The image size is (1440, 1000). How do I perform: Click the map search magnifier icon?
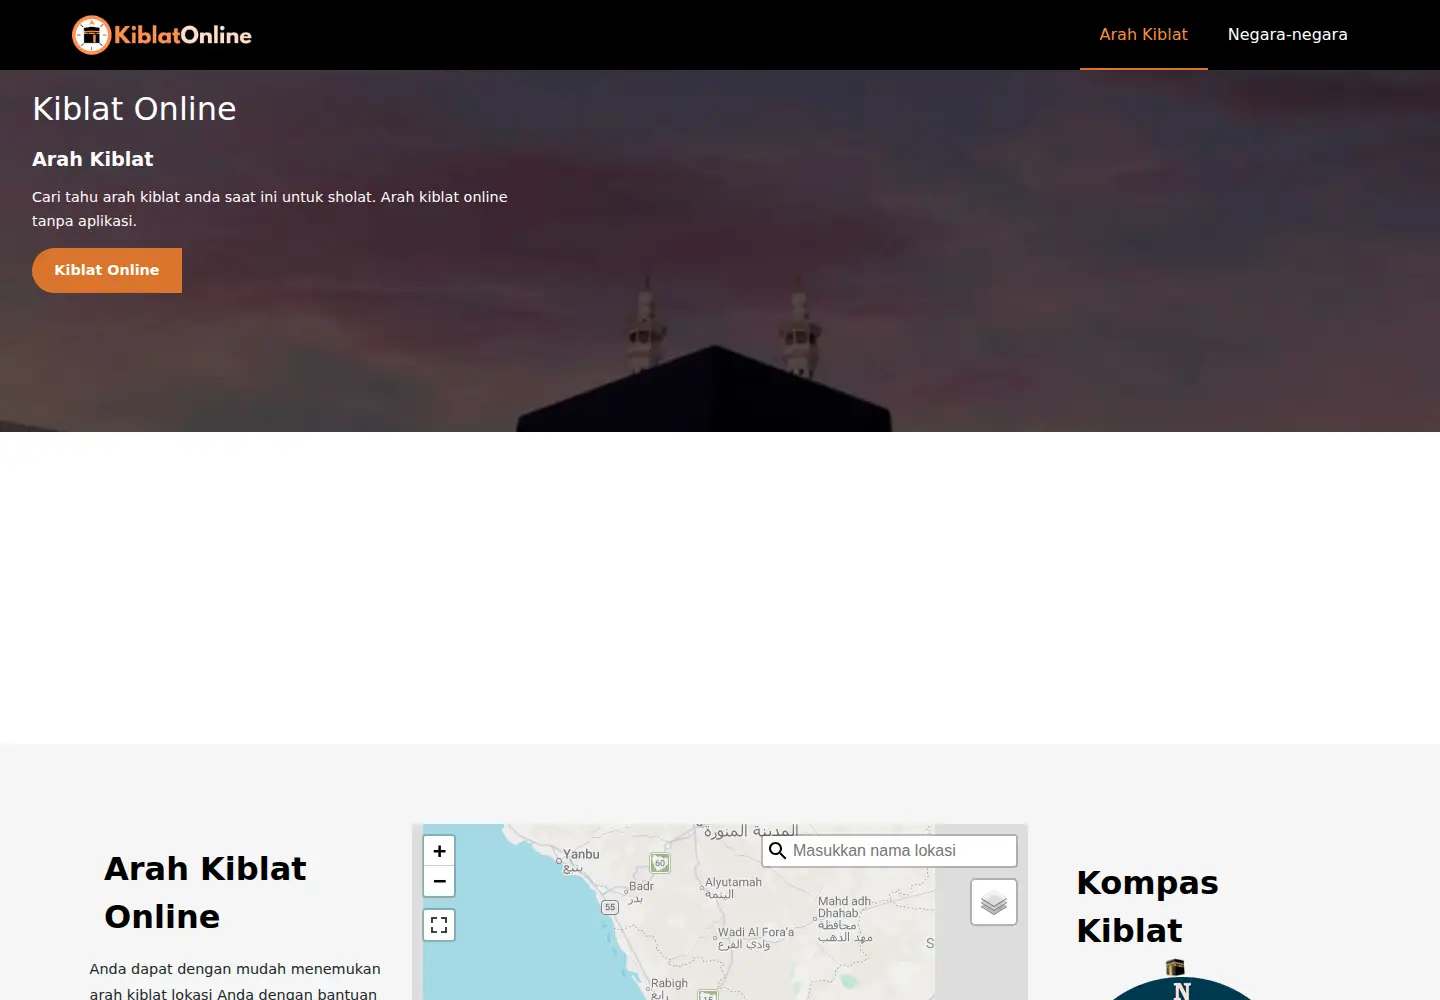click(x=777, y=851)
